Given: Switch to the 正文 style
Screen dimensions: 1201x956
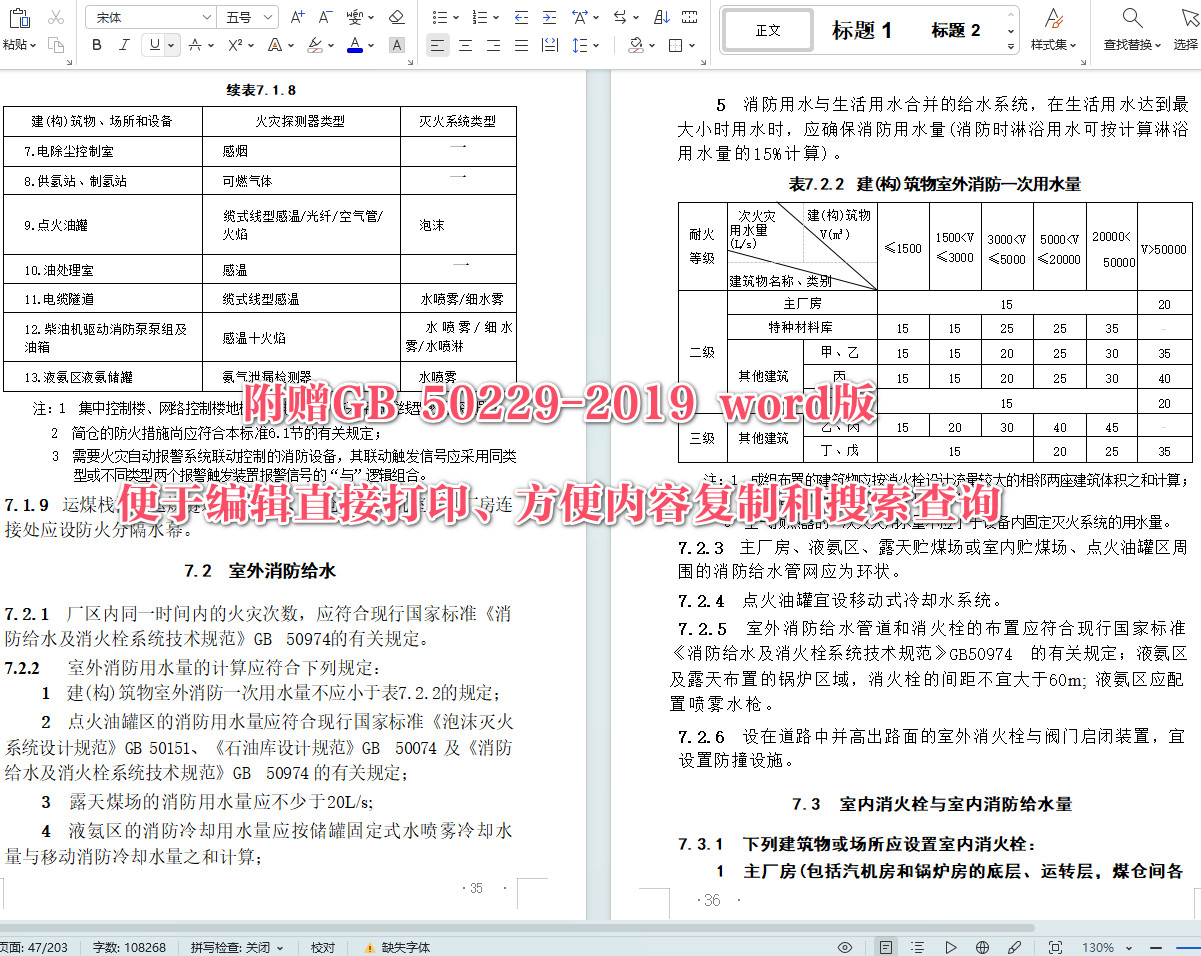Looking at the screenshot, I should point(766,29).
